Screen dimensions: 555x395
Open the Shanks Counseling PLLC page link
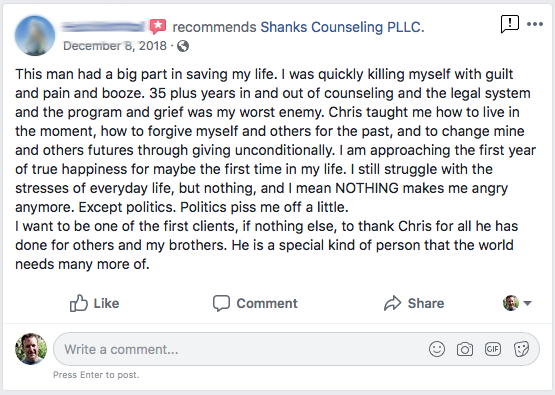pos(342,27)
